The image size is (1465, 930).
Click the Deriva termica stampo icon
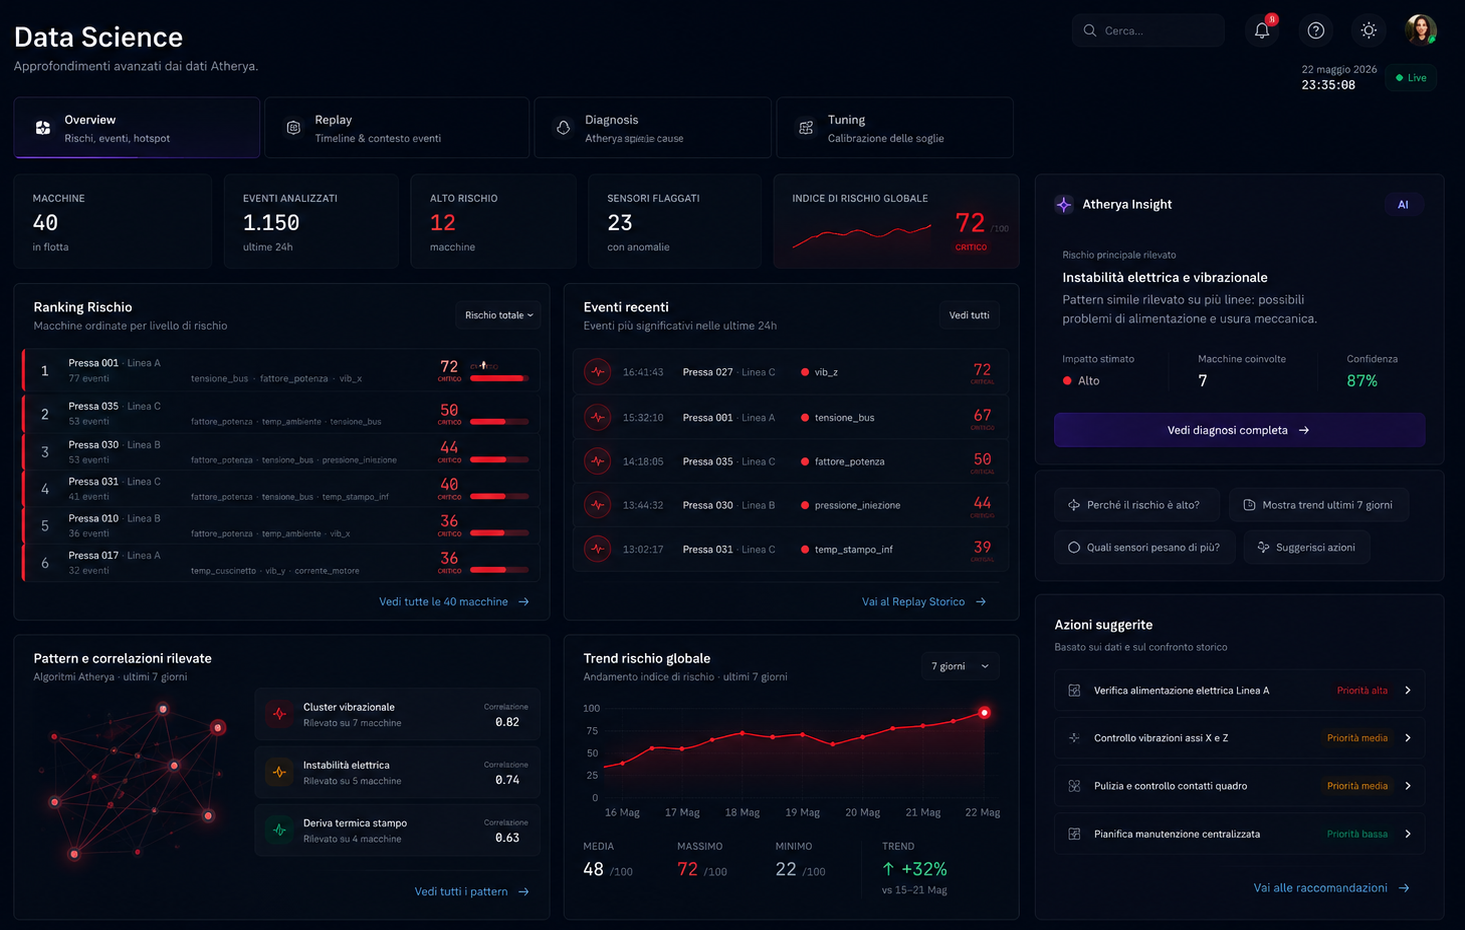click(280, 830)
